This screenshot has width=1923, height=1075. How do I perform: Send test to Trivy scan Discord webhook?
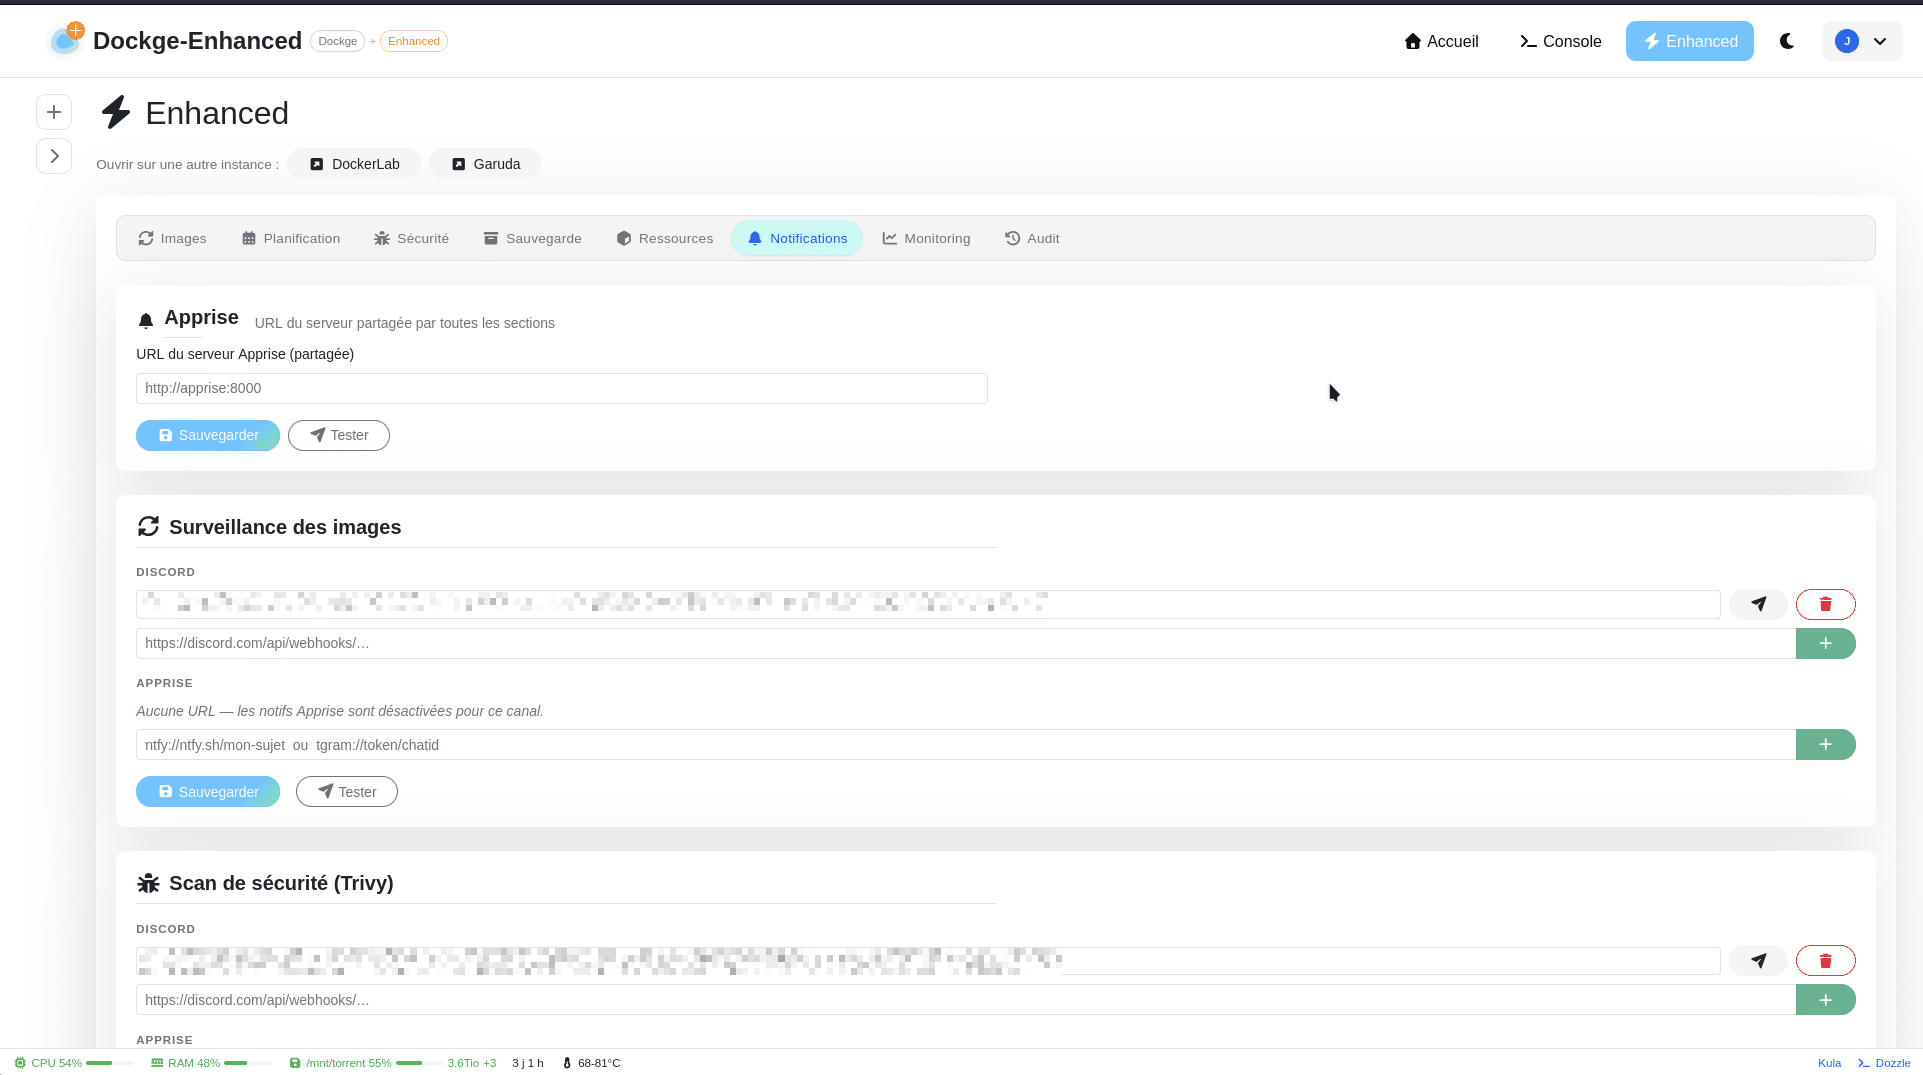[1758, 961]
